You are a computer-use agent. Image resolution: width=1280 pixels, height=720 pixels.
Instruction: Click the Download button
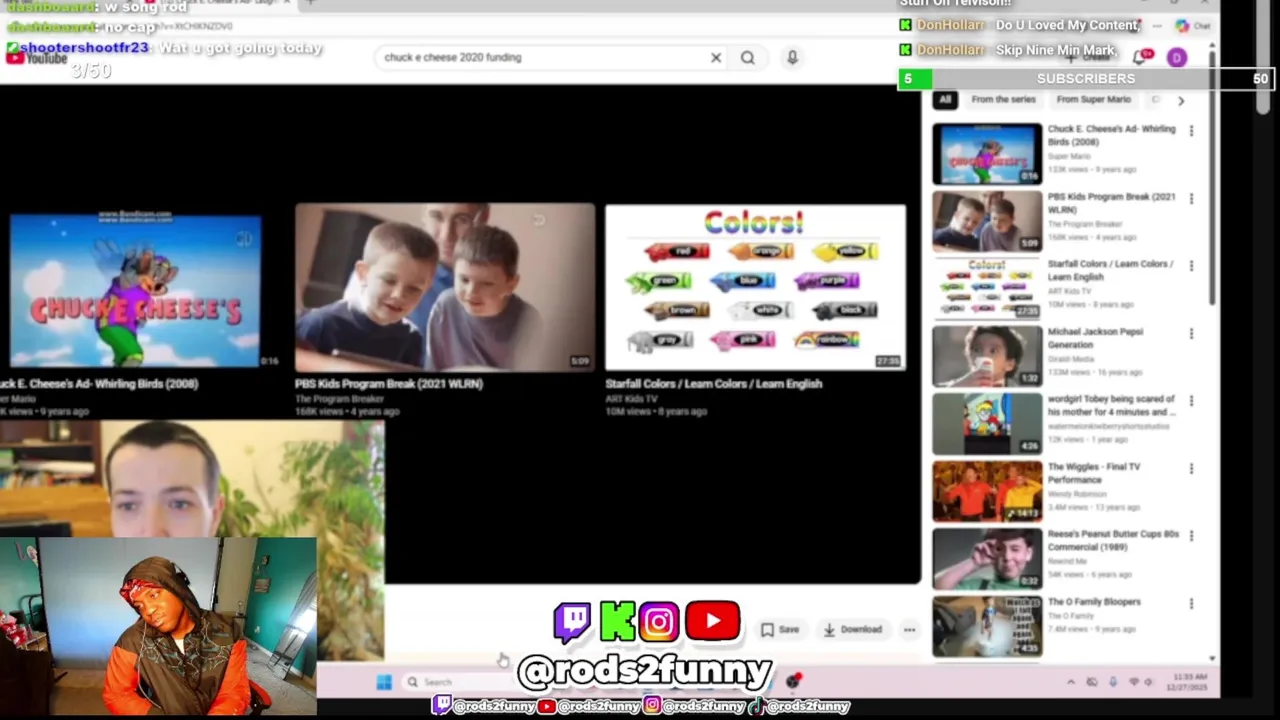tap(853, 630)
